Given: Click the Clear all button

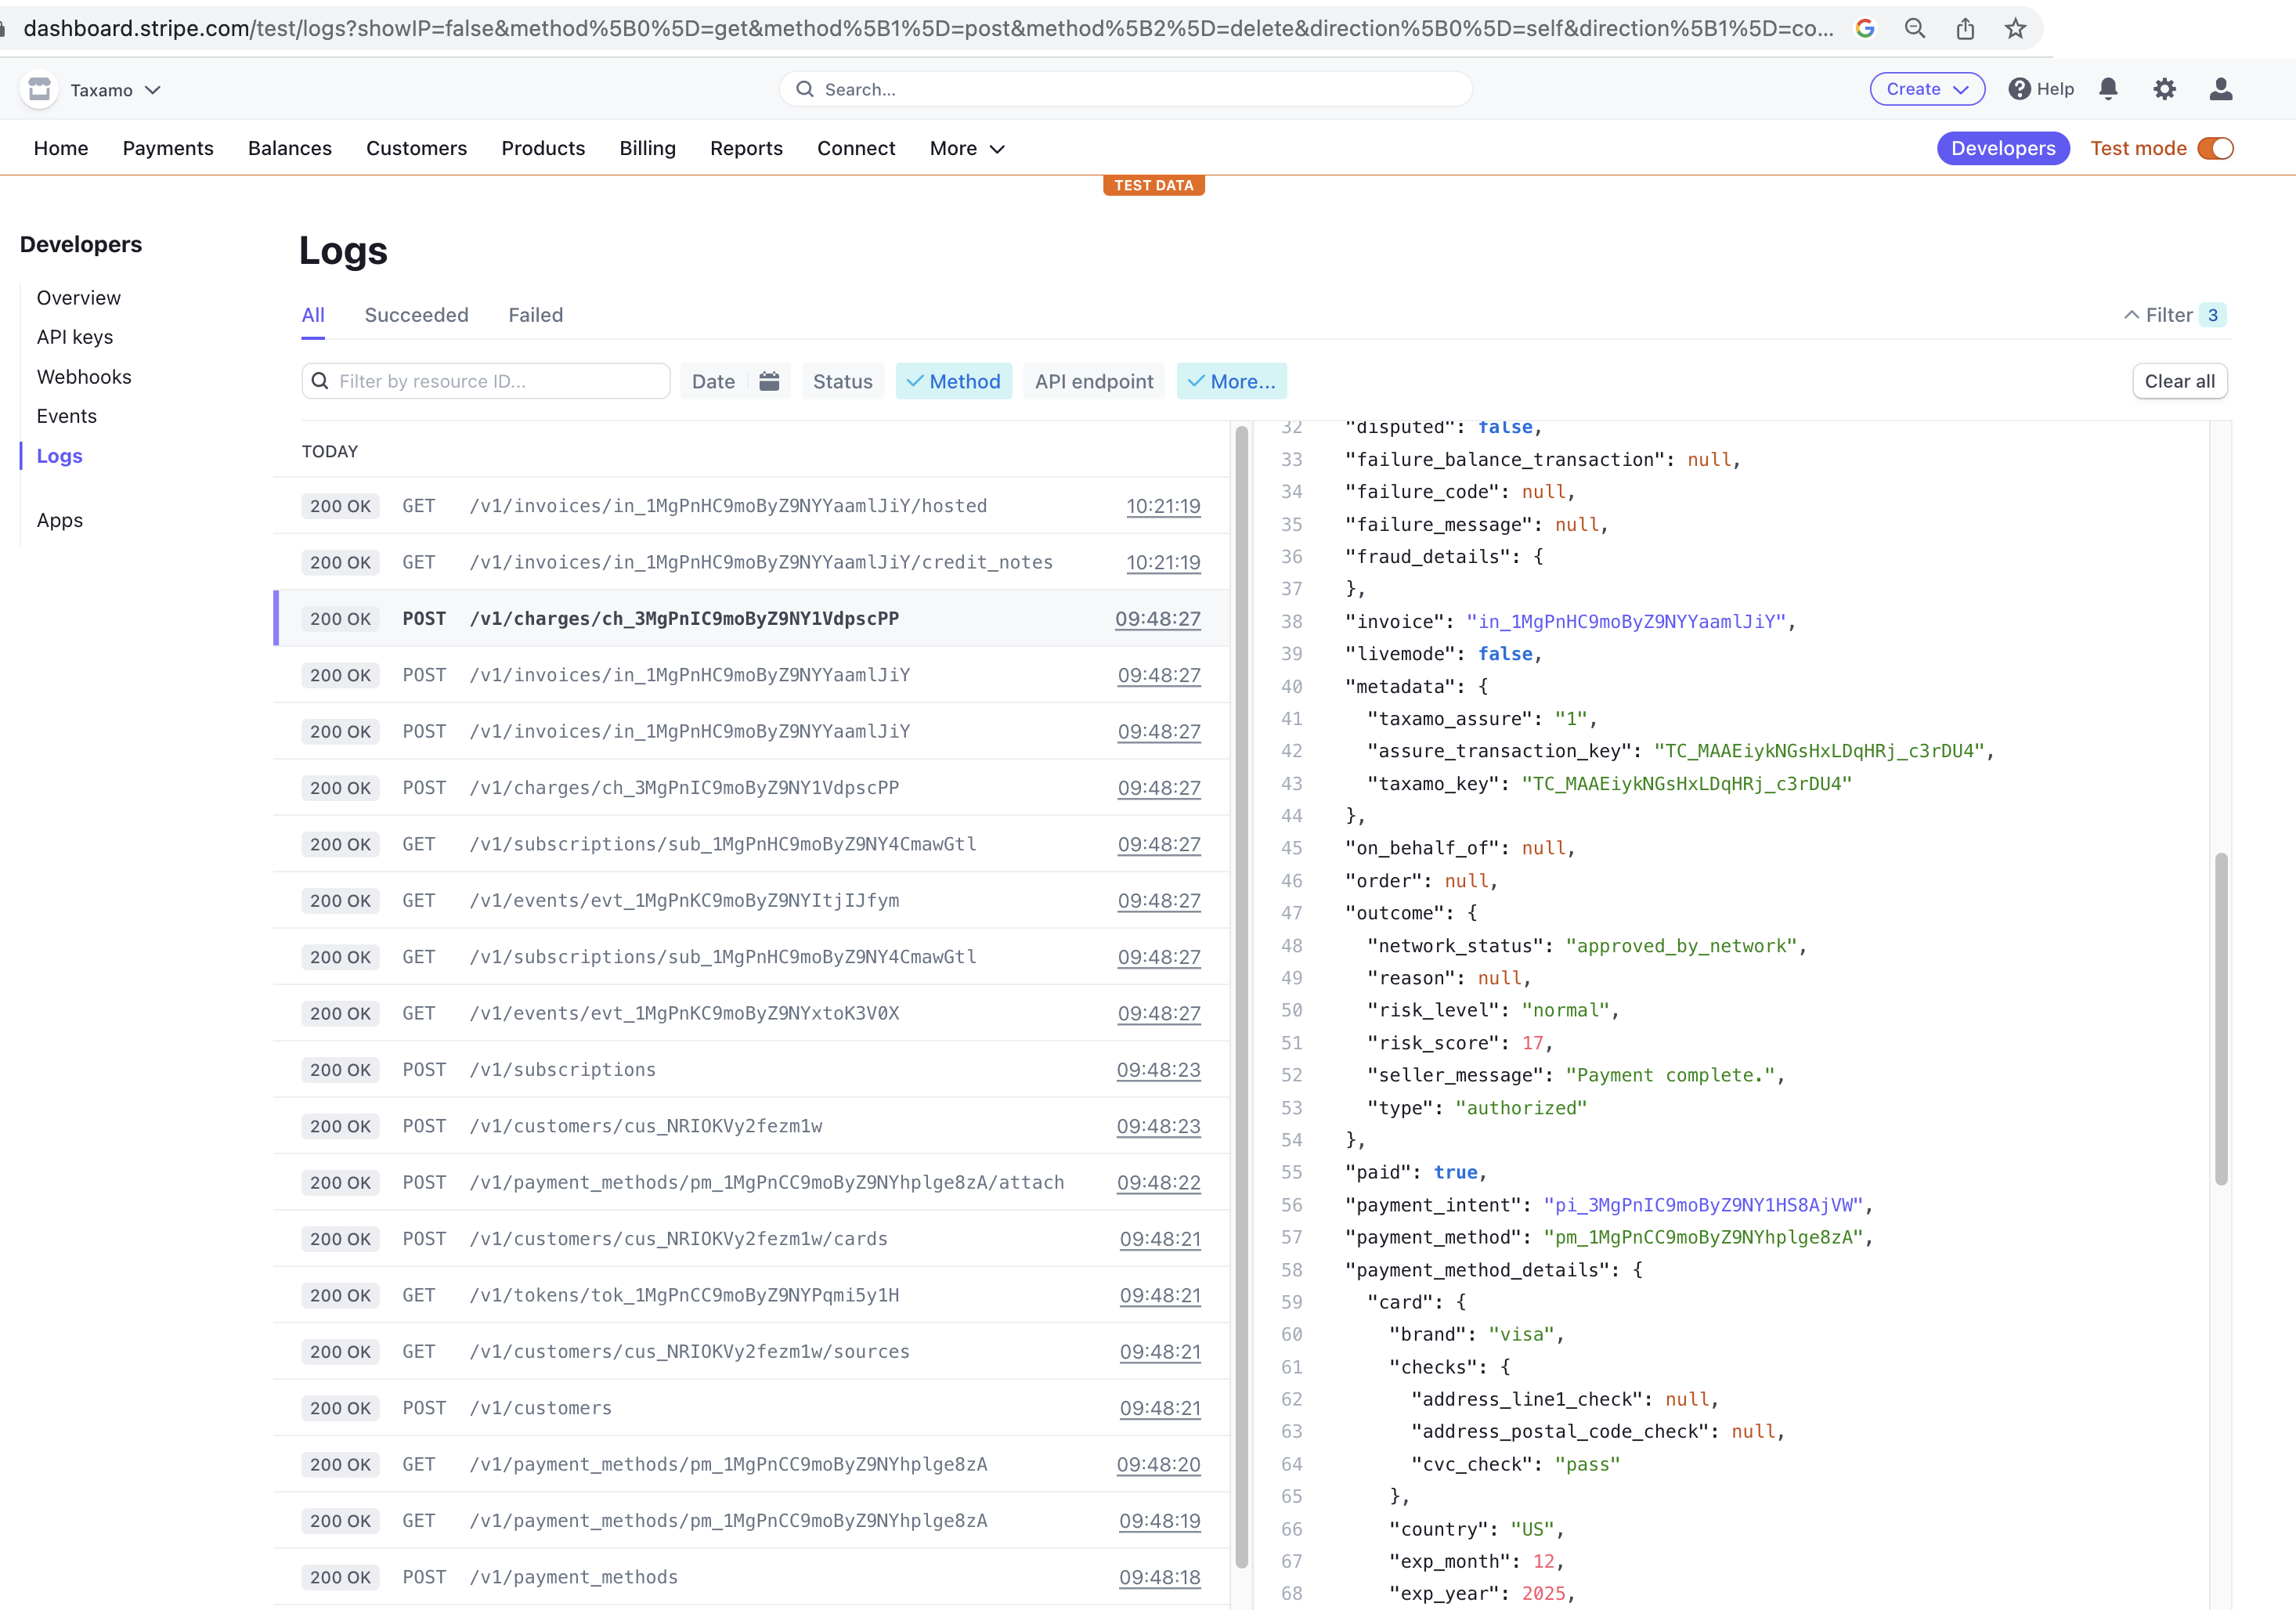Looking at the screenshot, I should pos(2179,381).
